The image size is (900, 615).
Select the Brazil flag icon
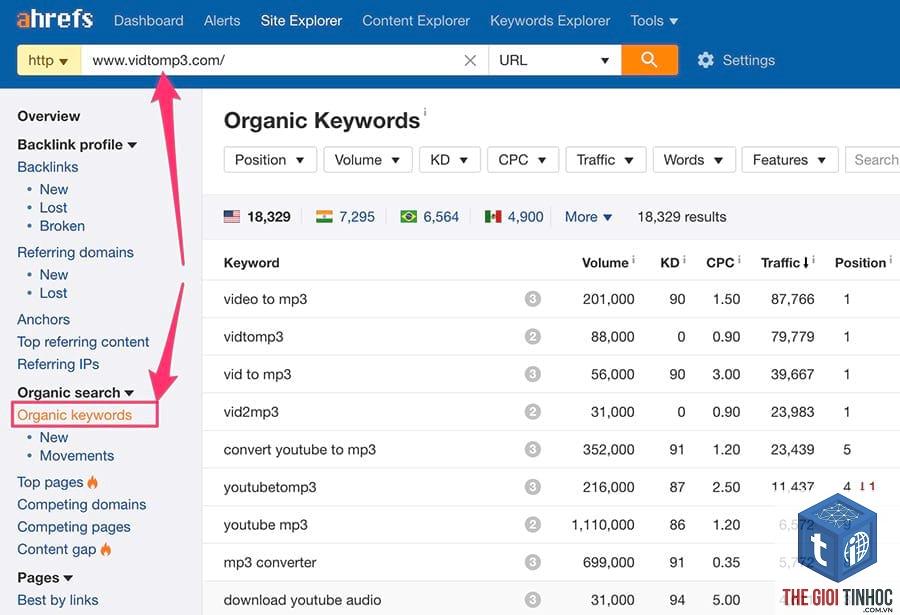click(x=409, y=216)
